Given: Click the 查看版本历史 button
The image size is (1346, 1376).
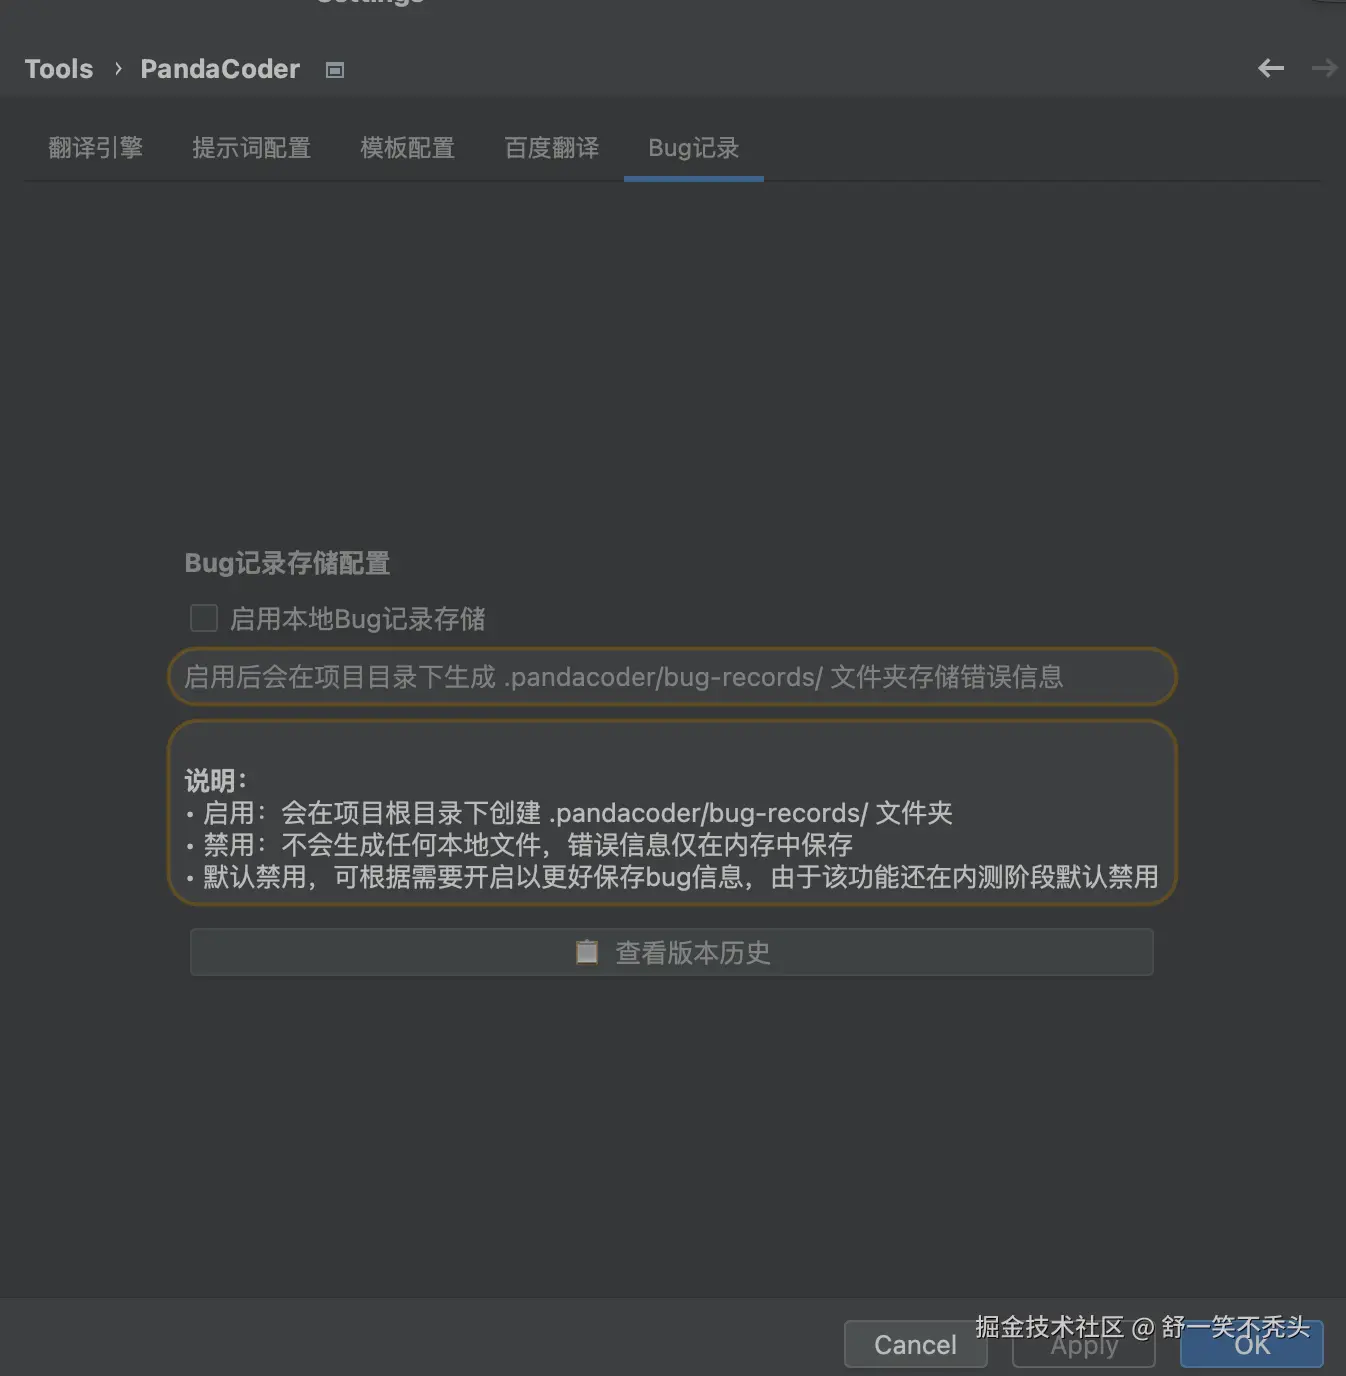Looking at the screenshot, I should coord(671,952).
